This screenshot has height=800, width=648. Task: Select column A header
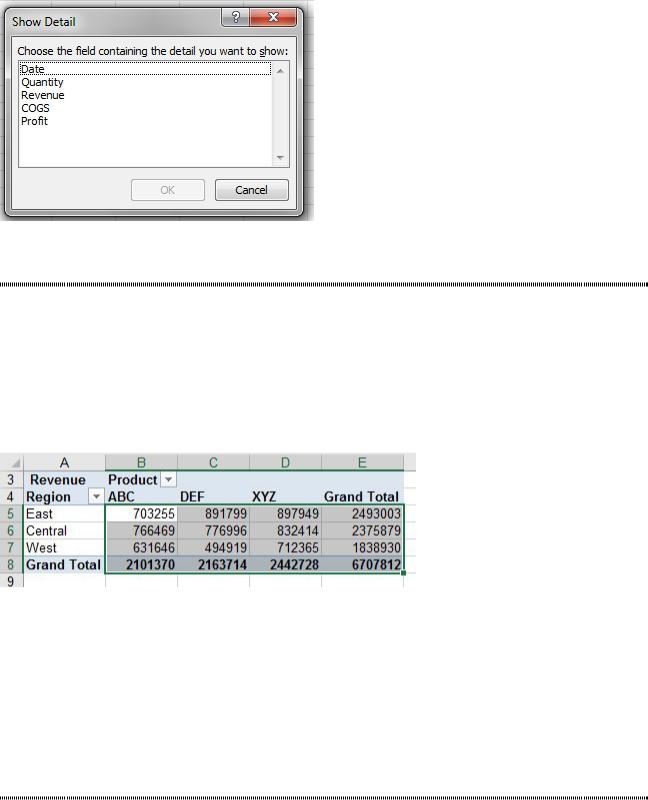[x=64, y=462]
